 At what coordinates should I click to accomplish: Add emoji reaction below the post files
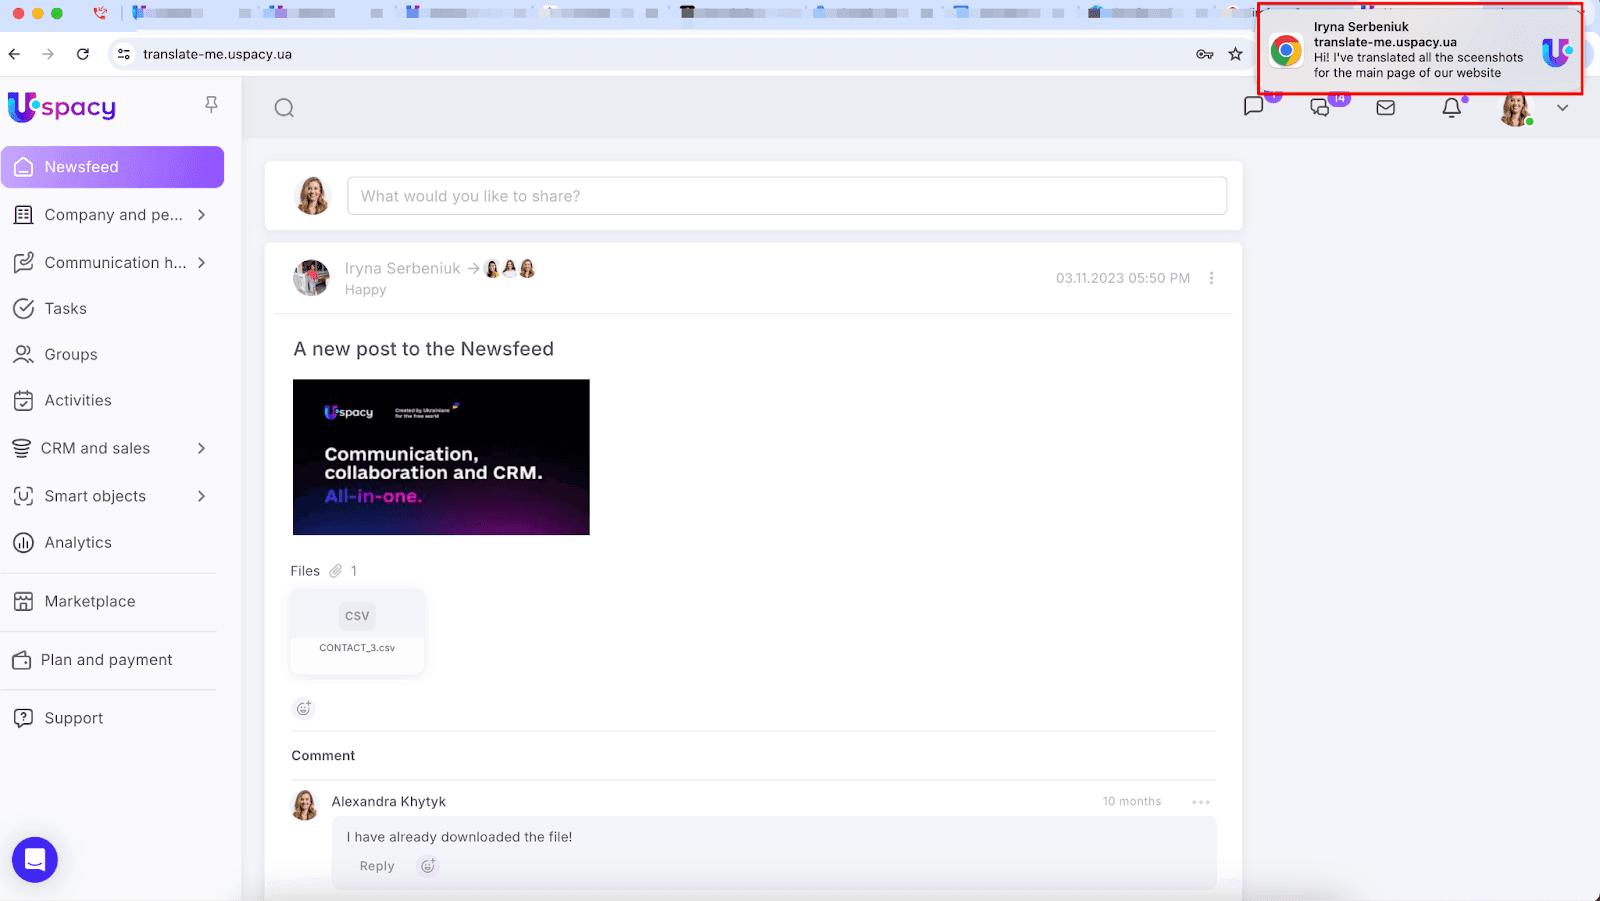(x=304, y=708)
